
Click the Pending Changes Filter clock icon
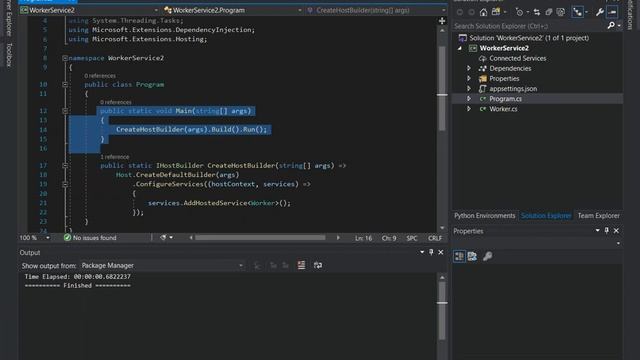(x=519, y=12)
